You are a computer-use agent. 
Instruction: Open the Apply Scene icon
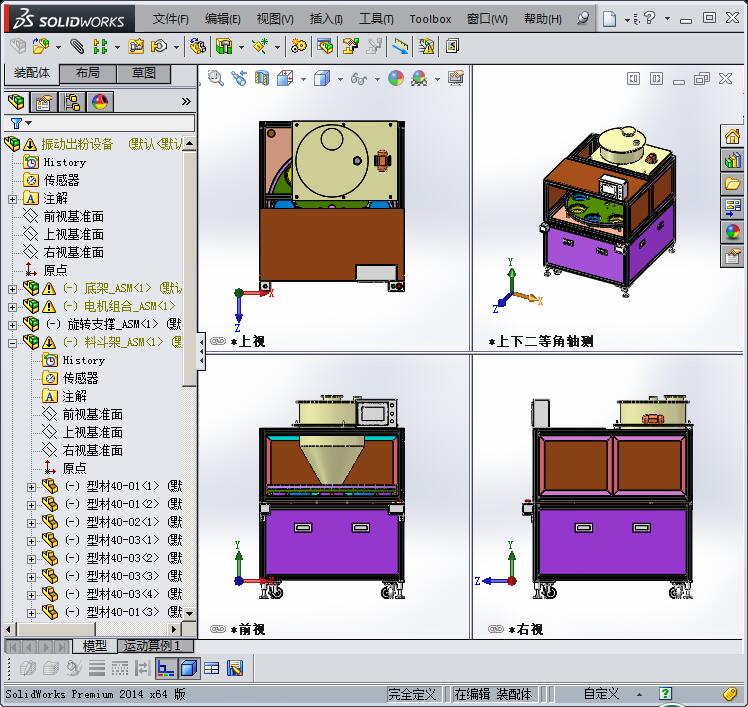419,78
